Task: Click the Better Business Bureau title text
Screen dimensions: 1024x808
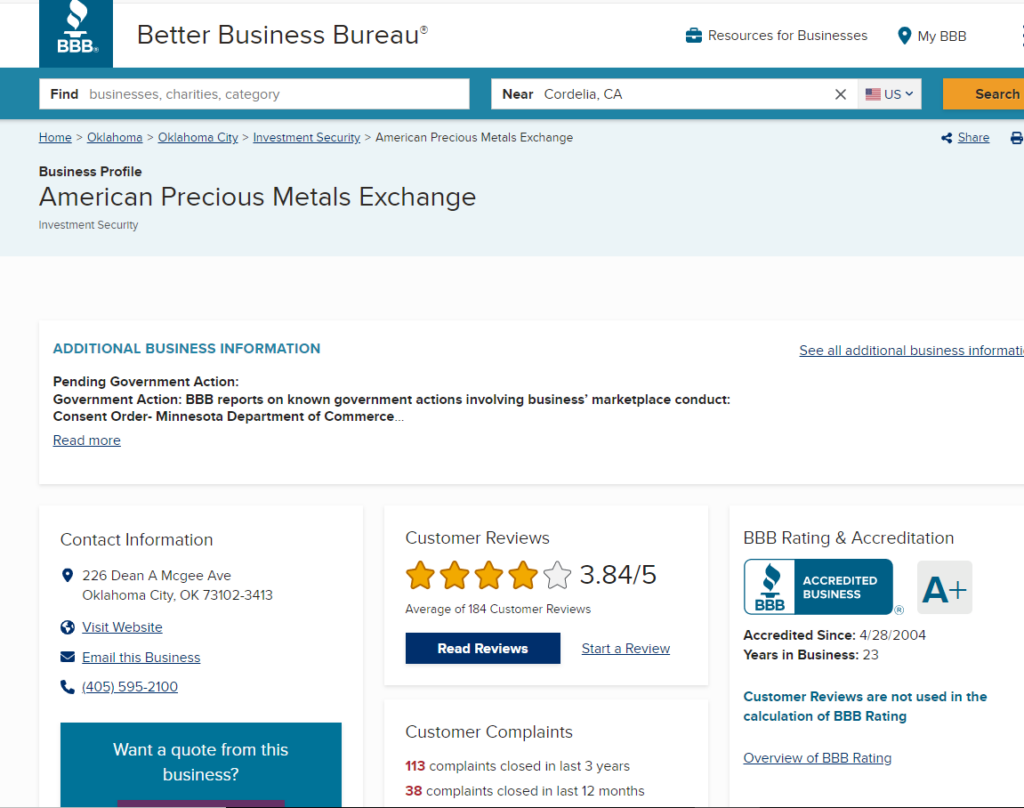Action: tap(282, 35)
